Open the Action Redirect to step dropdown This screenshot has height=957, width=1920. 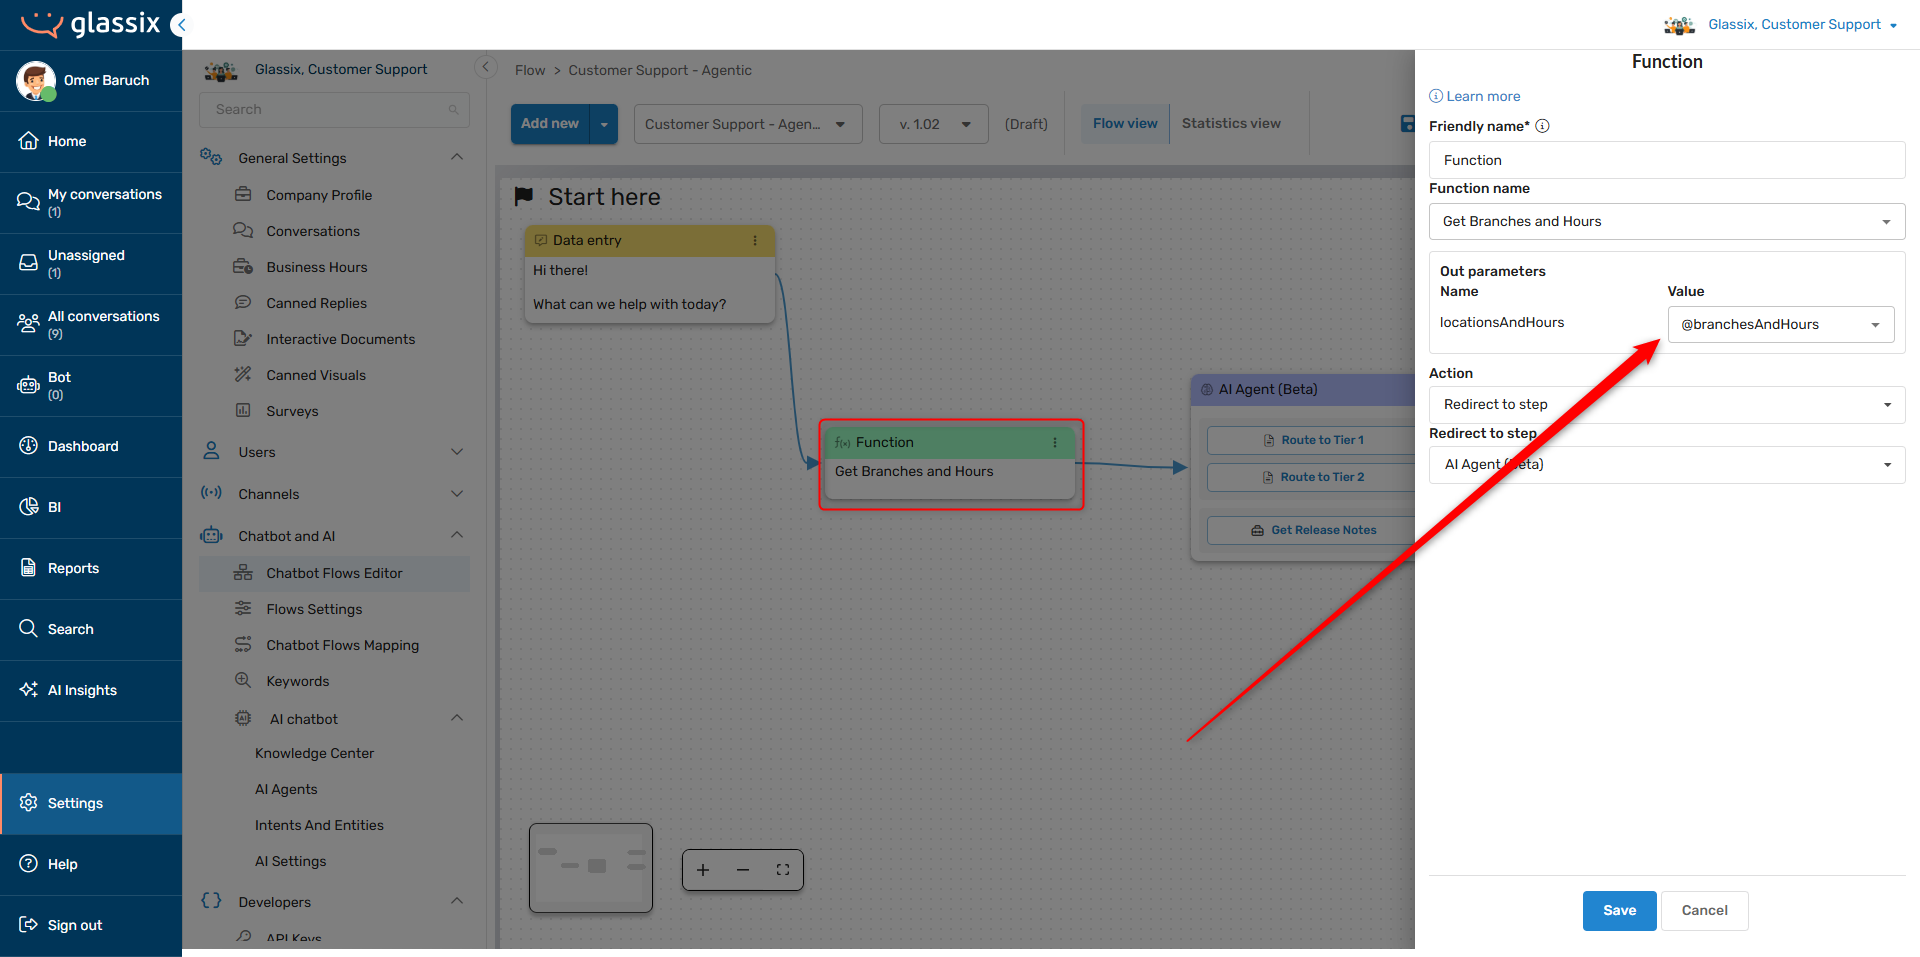[1667, 404]
